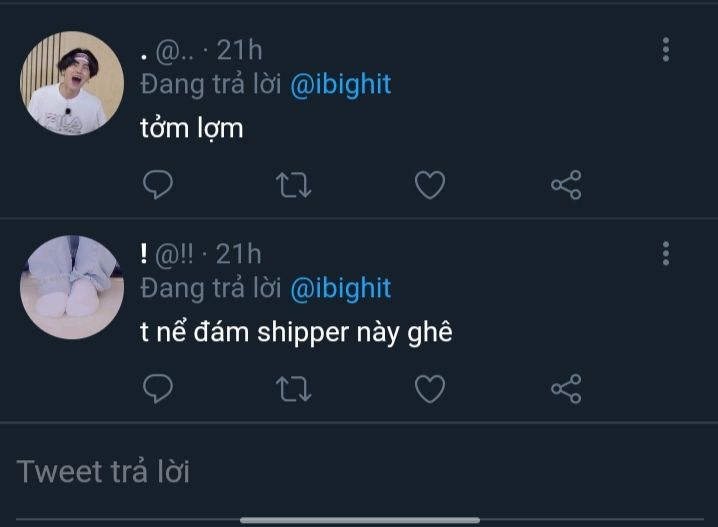Open @ibighit link in second reply
This screenshot has height=527, width=718.
coord(341,289)
